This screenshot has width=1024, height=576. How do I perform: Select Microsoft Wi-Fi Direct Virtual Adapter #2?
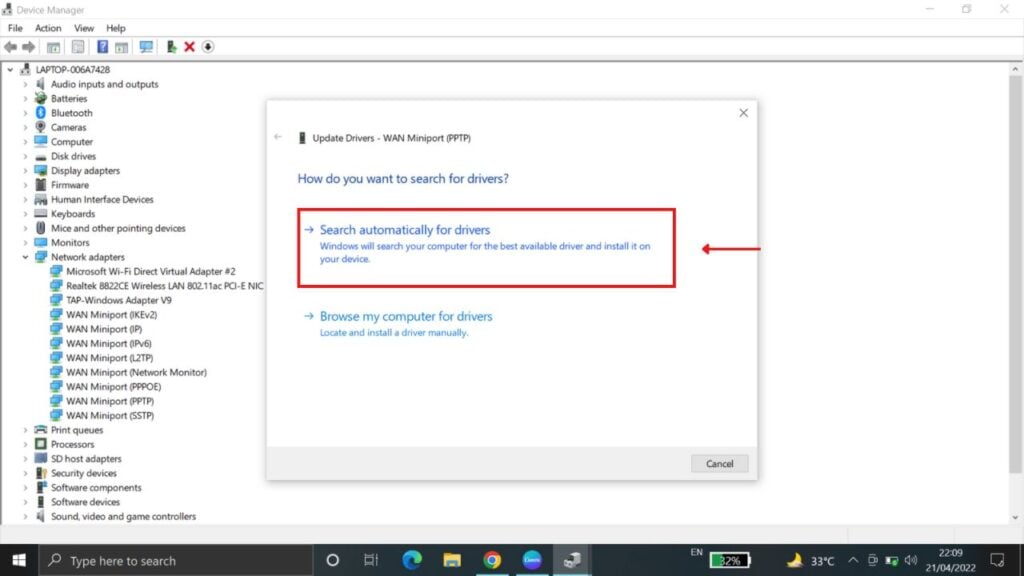click(151, 271)
